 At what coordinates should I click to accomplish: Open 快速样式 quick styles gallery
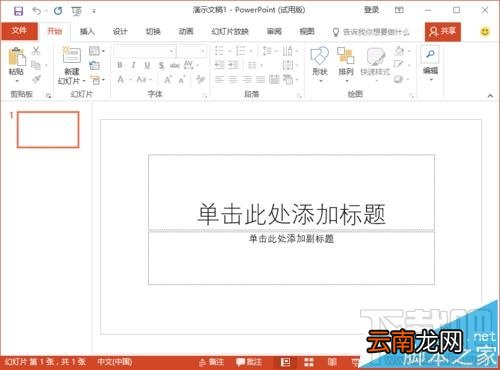375,63
